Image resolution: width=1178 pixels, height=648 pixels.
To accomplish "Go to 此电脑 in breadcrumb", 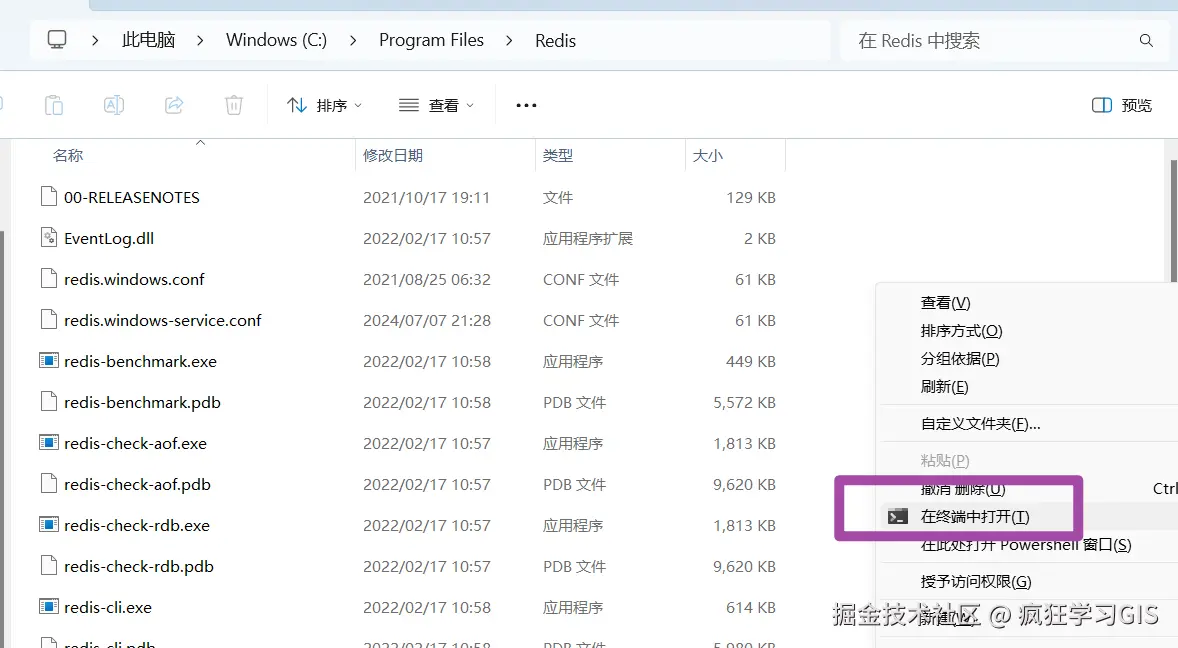I will point(149,40).
